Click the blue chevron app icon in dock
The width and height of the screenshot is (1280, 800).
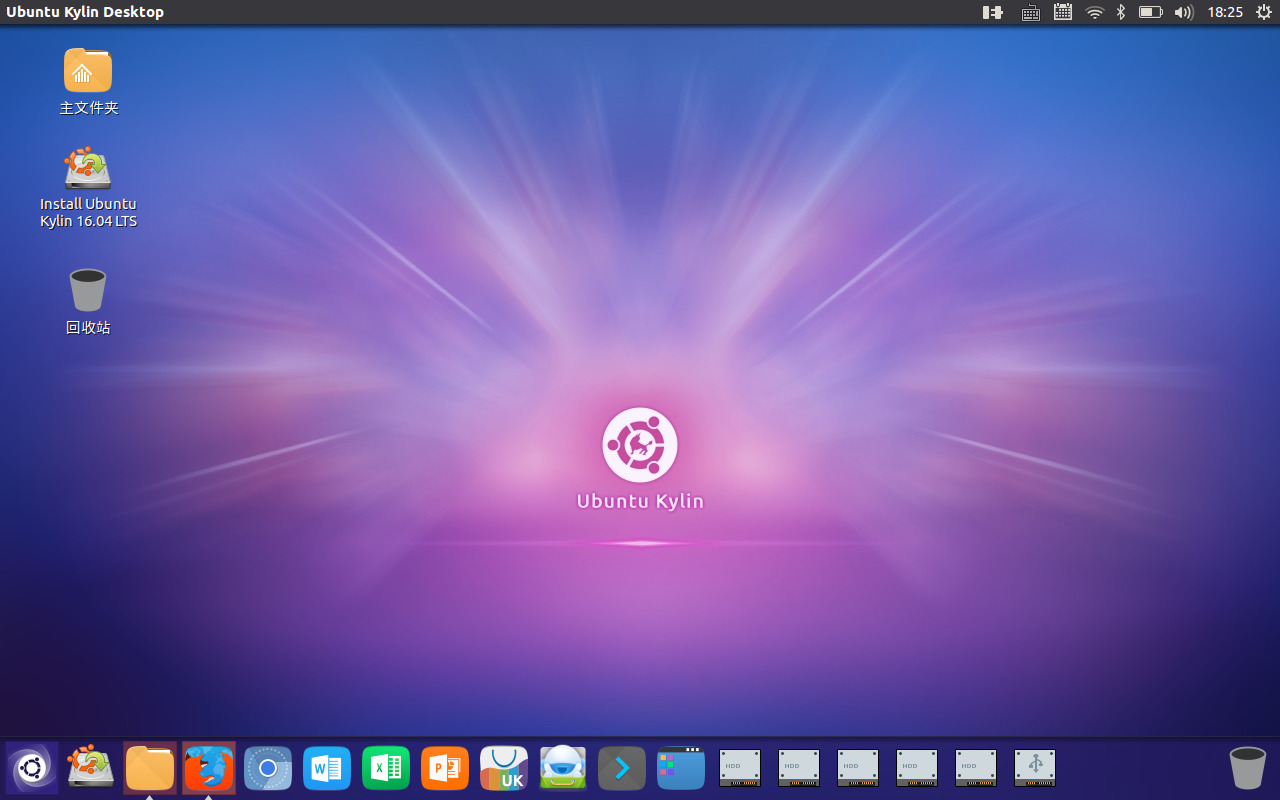click(622, 768)
